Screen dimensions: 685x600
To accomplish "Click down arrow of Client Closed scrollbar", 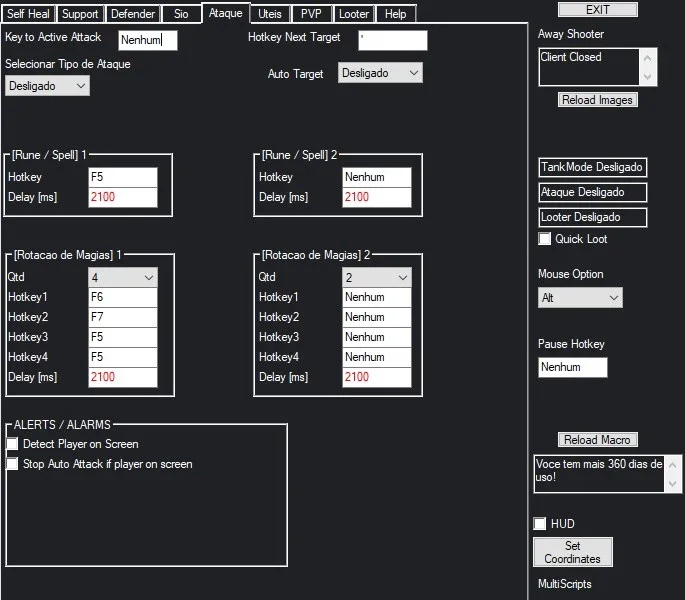I will (x=648, y=76).
